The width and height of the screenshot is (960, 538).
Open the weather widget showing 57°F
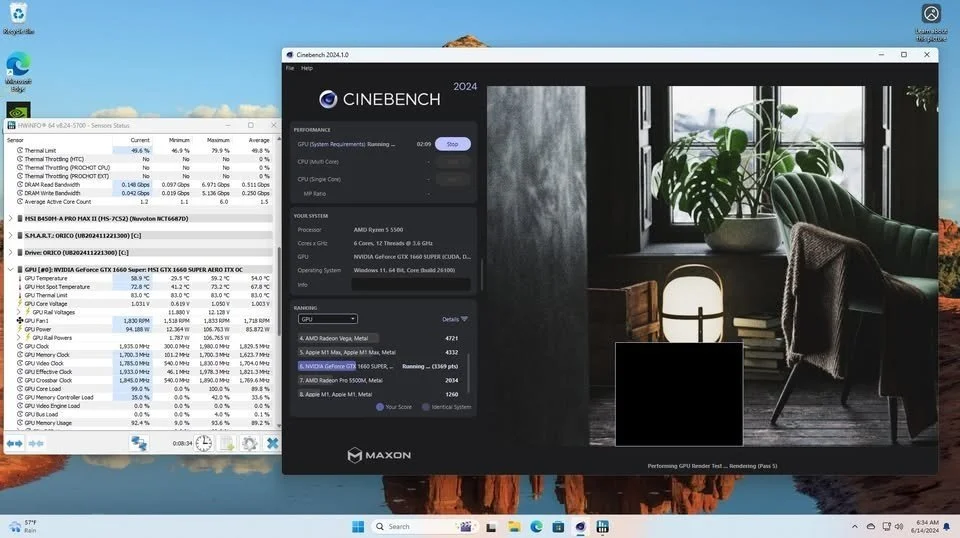[23, 526]
